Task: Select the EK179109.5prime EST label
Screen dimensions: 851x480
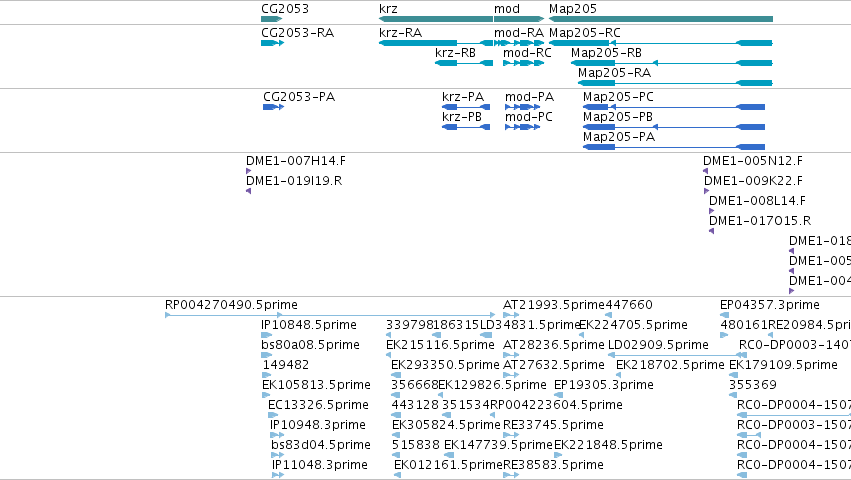Action: (783, 365)
